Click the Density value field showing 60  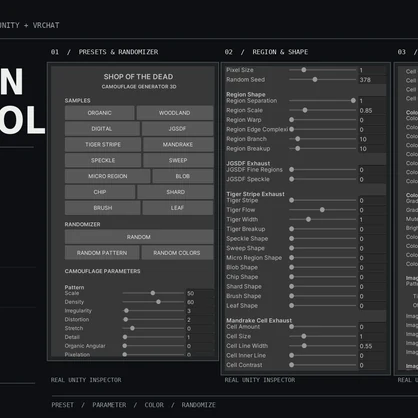(x=200, y=302)
